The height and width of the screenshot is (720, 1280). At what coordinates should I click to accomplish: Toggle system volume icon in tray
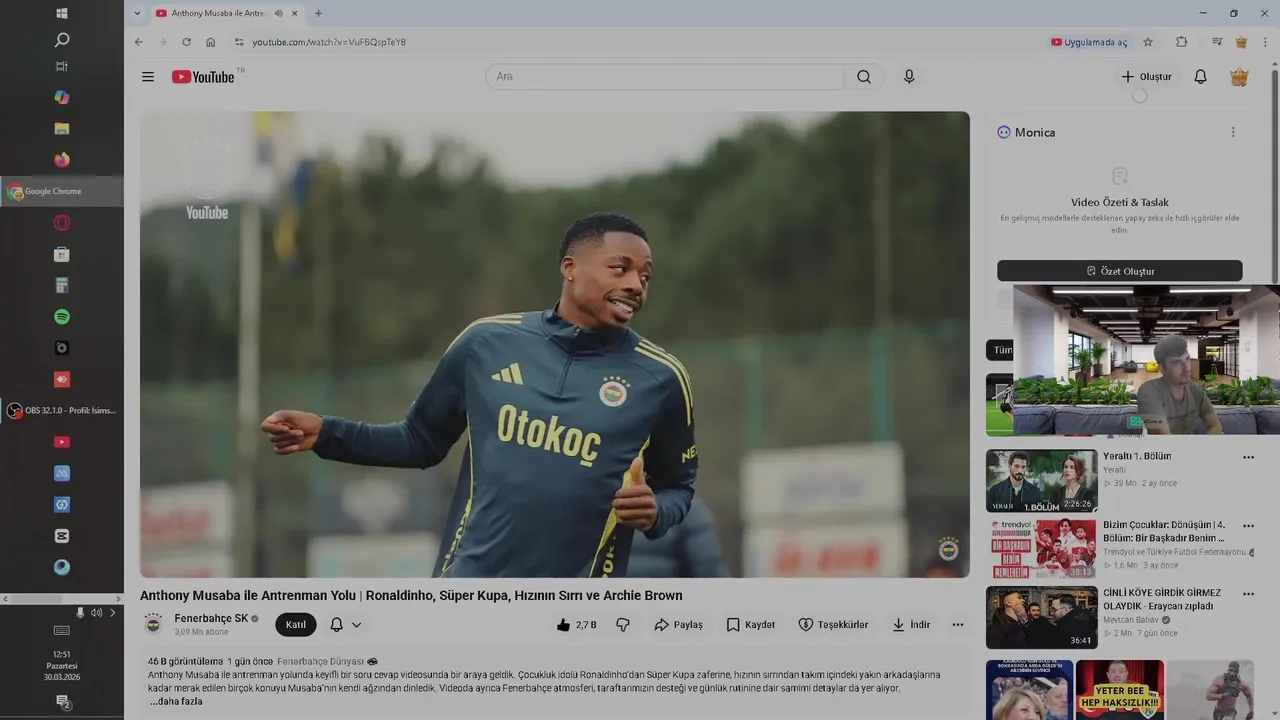coord(96,612)
